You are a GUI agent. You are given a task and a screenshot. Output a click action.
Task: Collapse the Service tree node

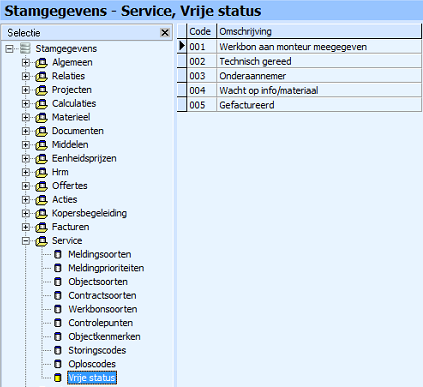coord(26,241)
